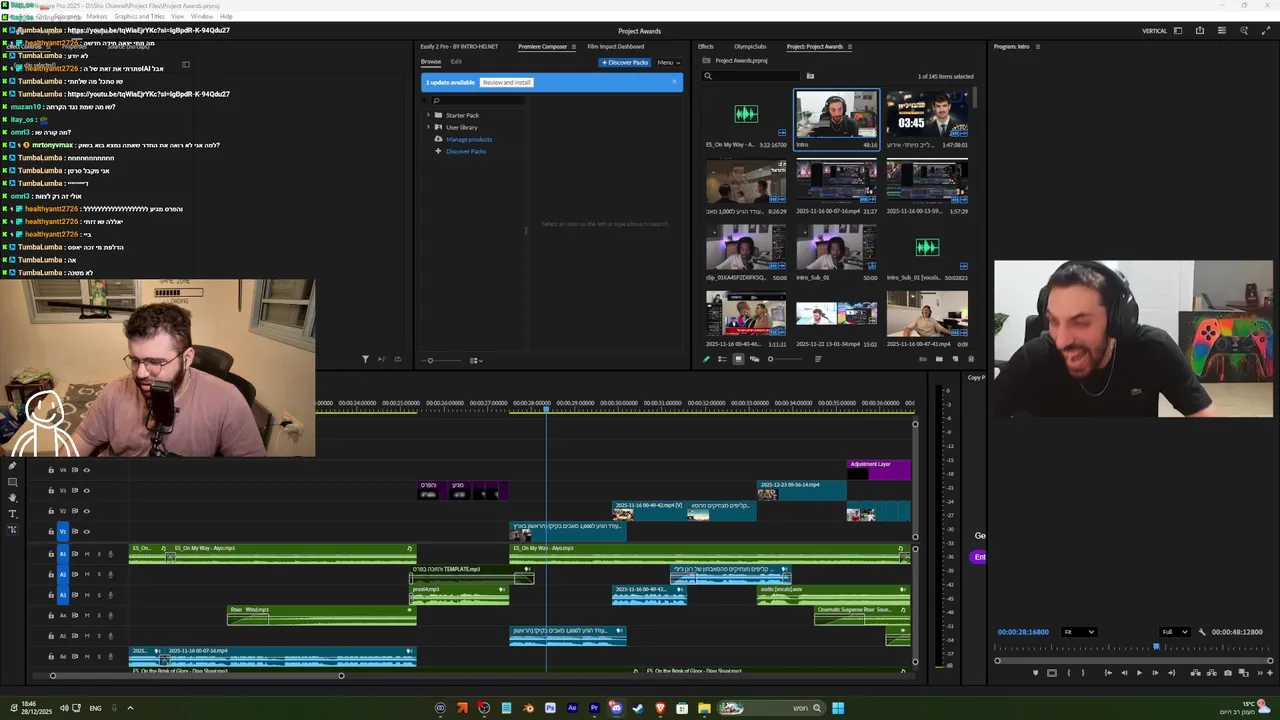Open the Manage products link
This screenshot has width=1280, height=720.
(x=469, y=139)
